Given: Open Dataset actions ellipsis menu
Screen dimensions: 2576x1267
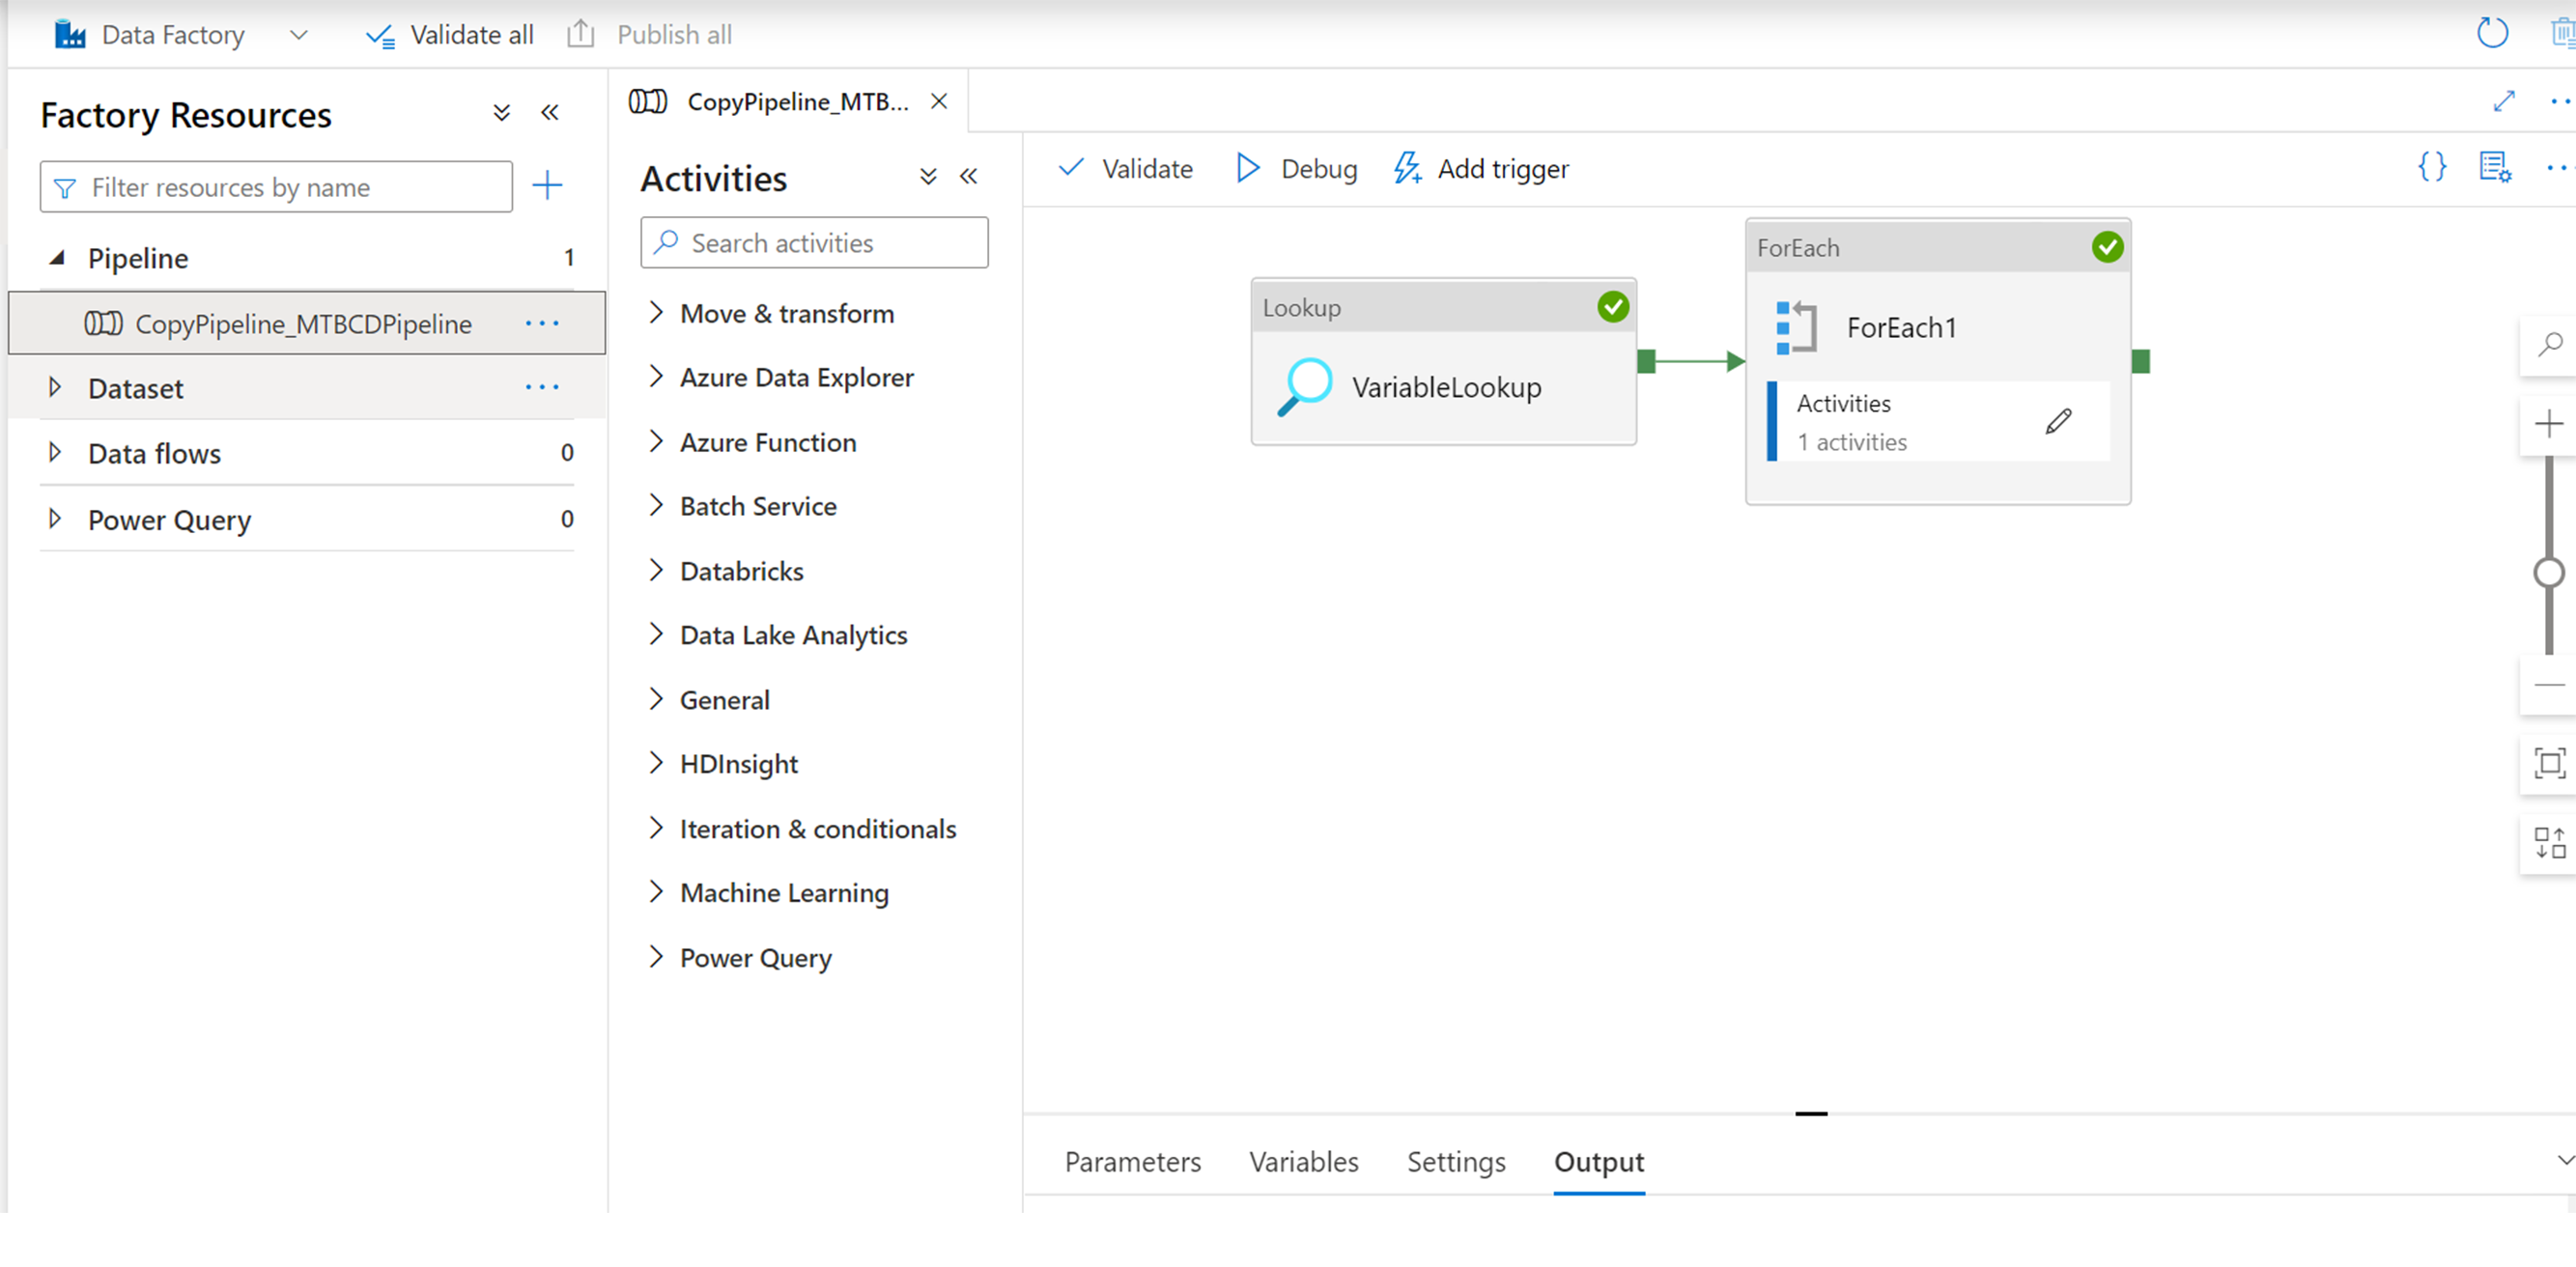Looking at the screenshot, I should [542, 387].
